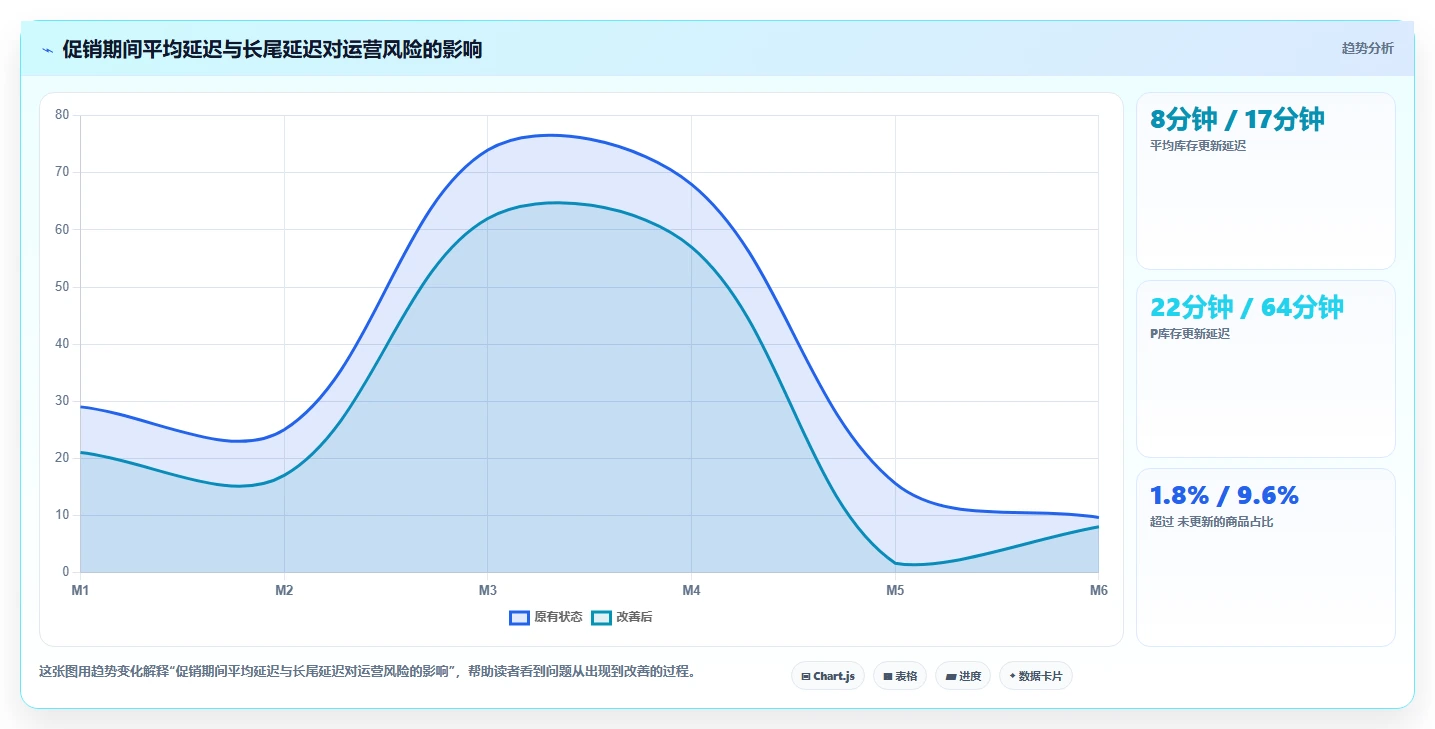
Task: Toggle the 改善后 legend swatch
Action: 601,618
